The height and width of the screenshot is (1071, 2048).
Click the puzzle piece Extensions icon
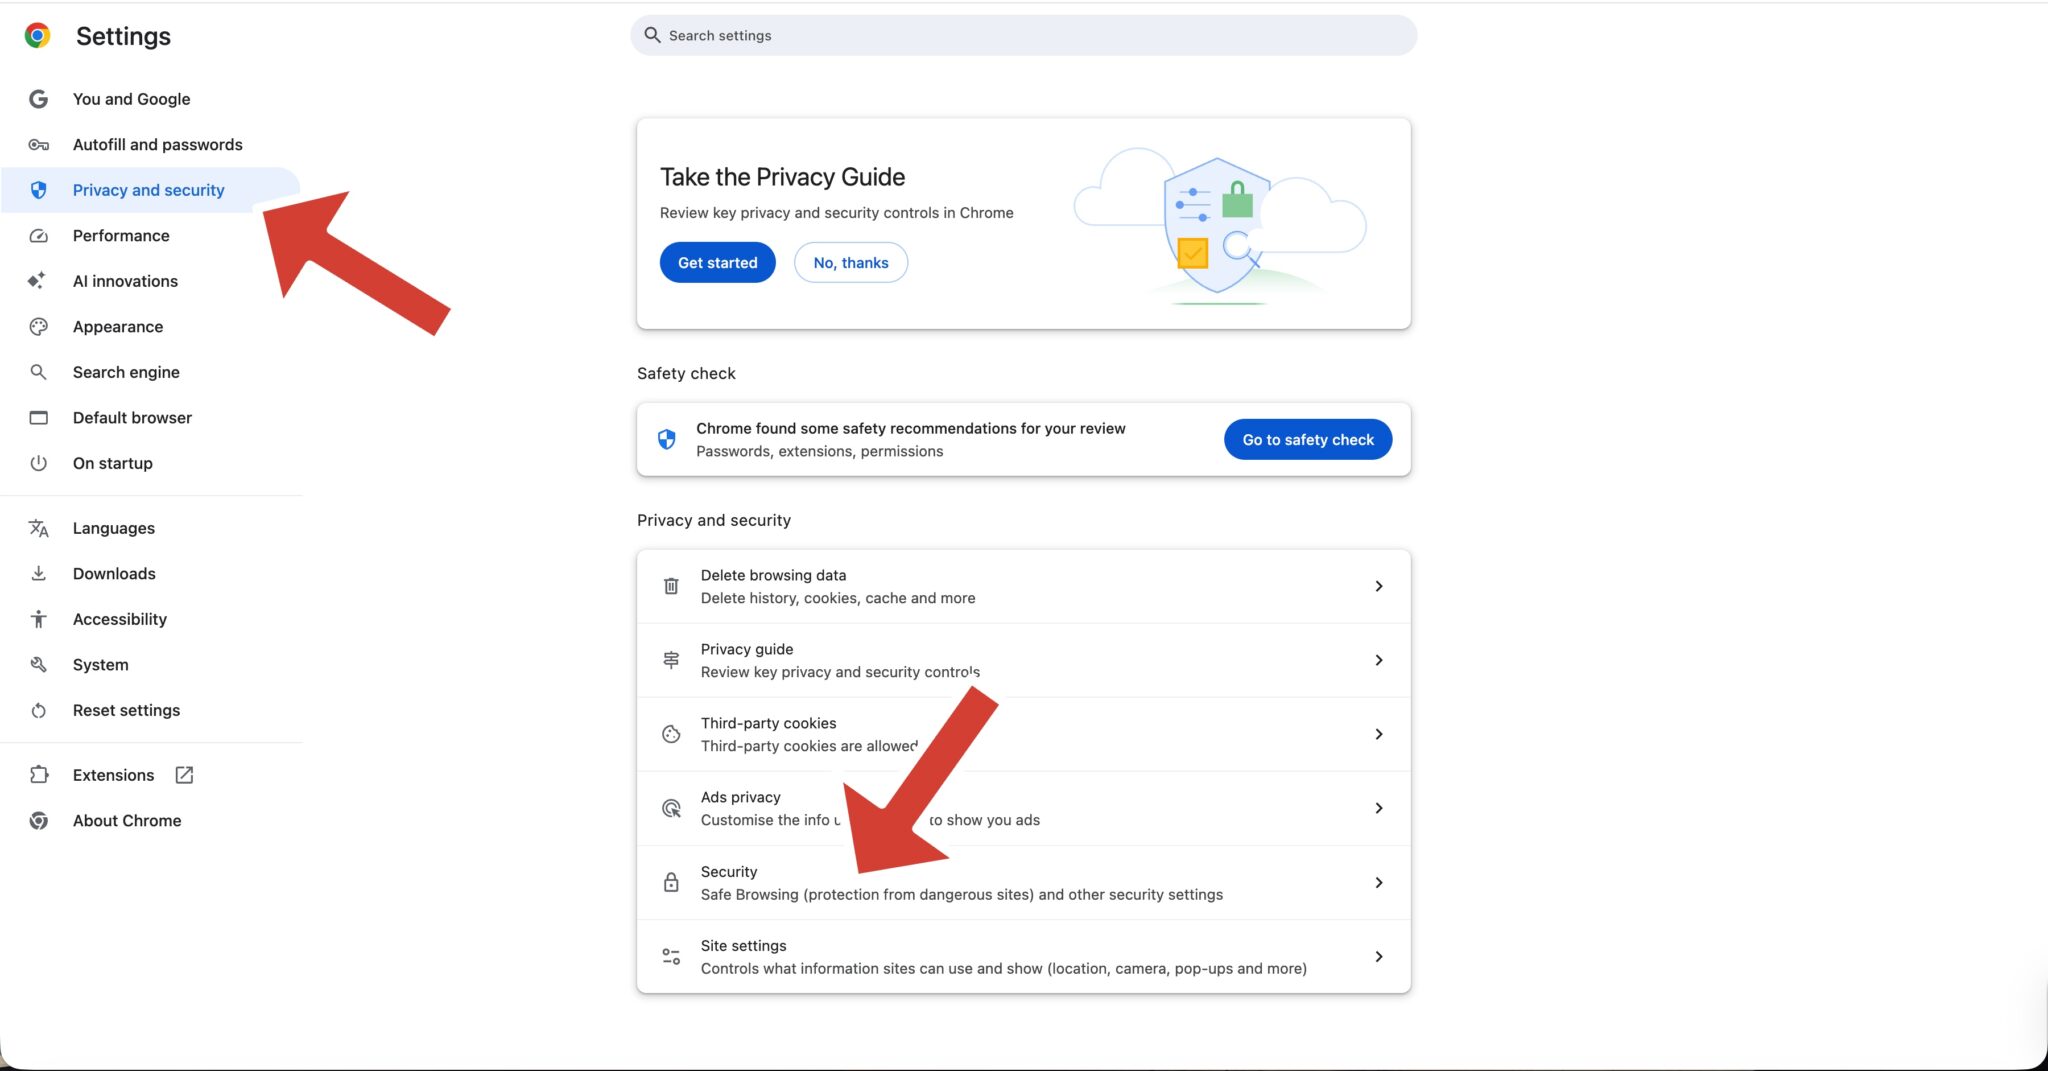click(x=38, y=775)
